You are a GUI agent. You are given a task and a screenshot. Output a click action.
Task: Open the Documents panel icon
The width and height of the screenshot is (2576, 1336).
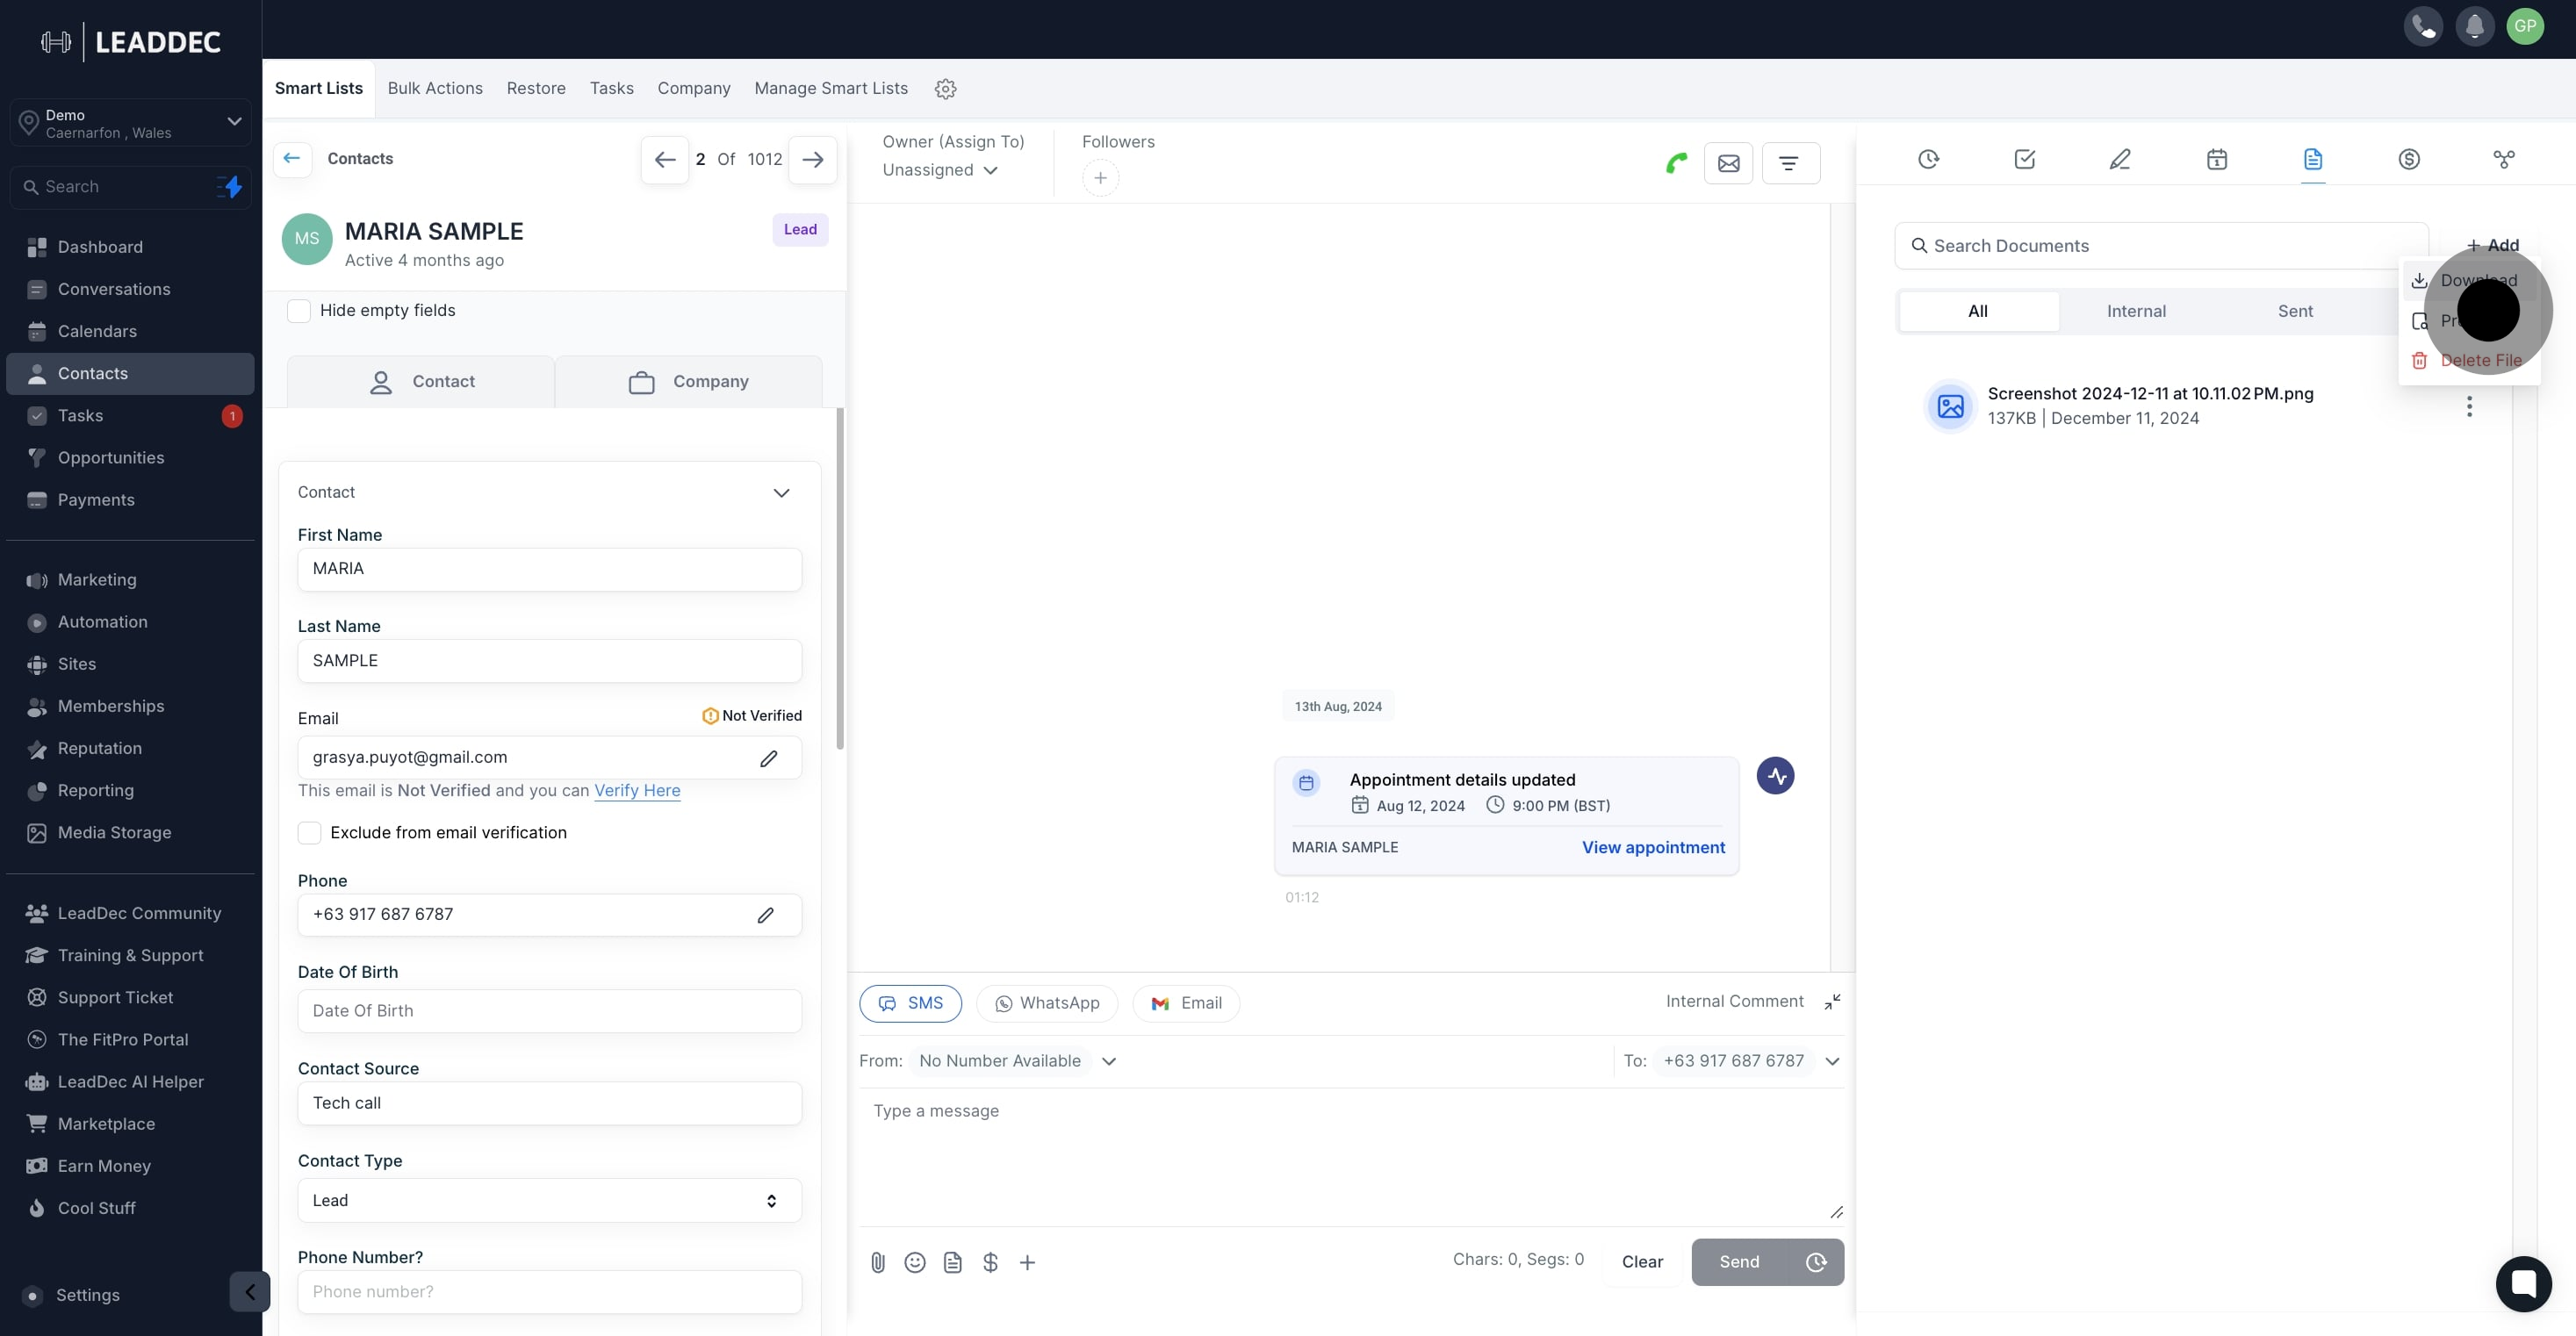click(x=2313, y=159)
